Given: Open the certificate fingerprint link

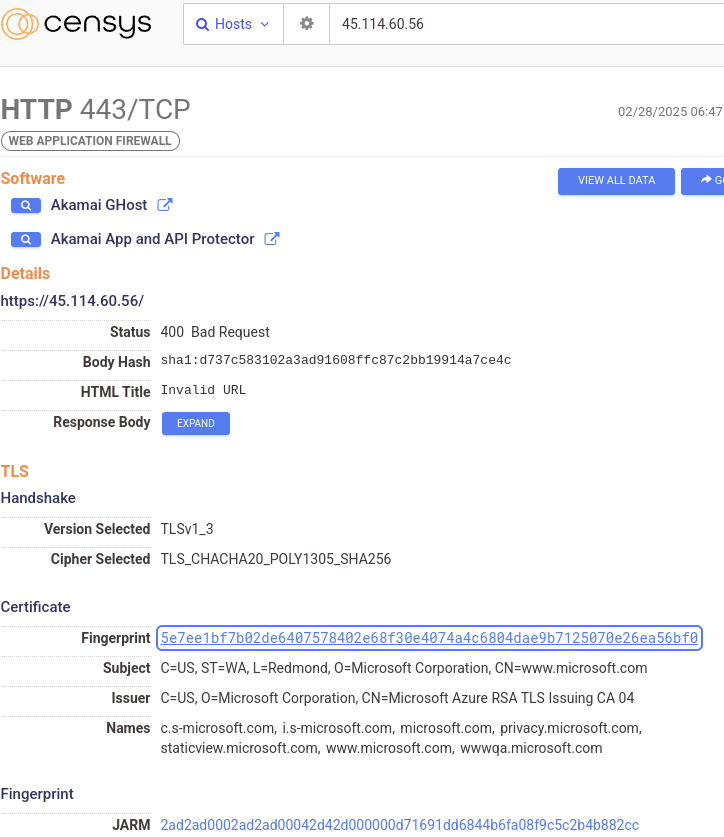Looking at the screenshot, I should coord(429,638).
